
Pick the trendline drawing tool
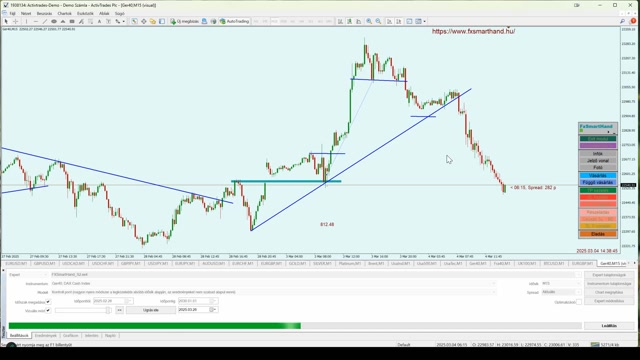click(x=45, y=21)
